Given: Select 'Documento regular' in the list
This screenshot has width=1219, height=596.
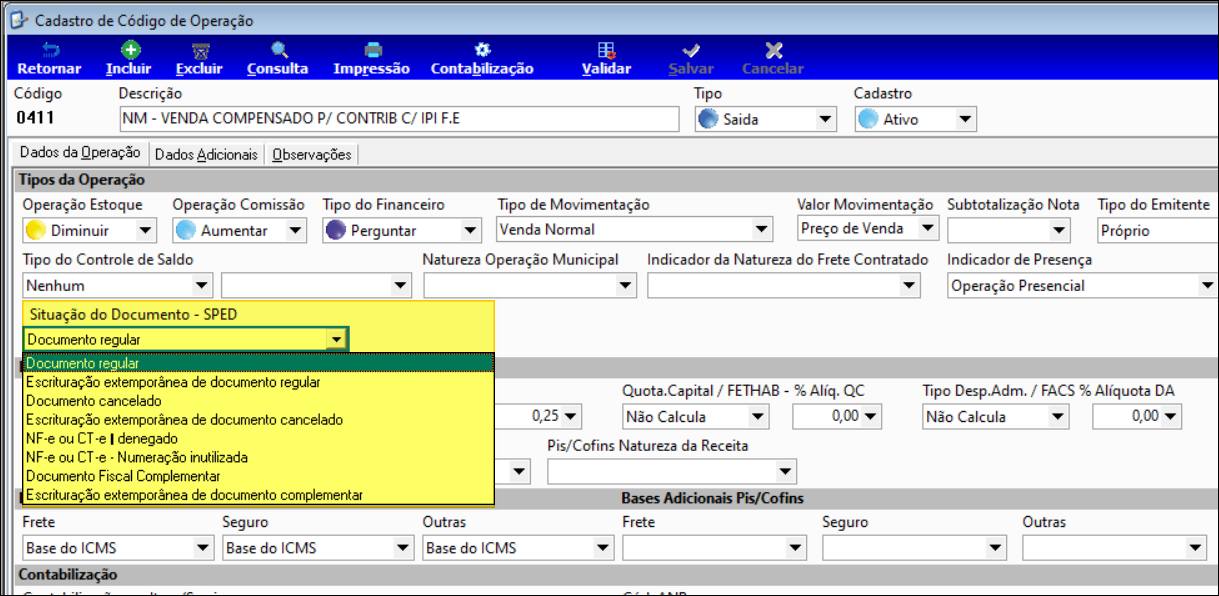Looking at the screenshot, I should pyautogui.click(x=259, y=363).
